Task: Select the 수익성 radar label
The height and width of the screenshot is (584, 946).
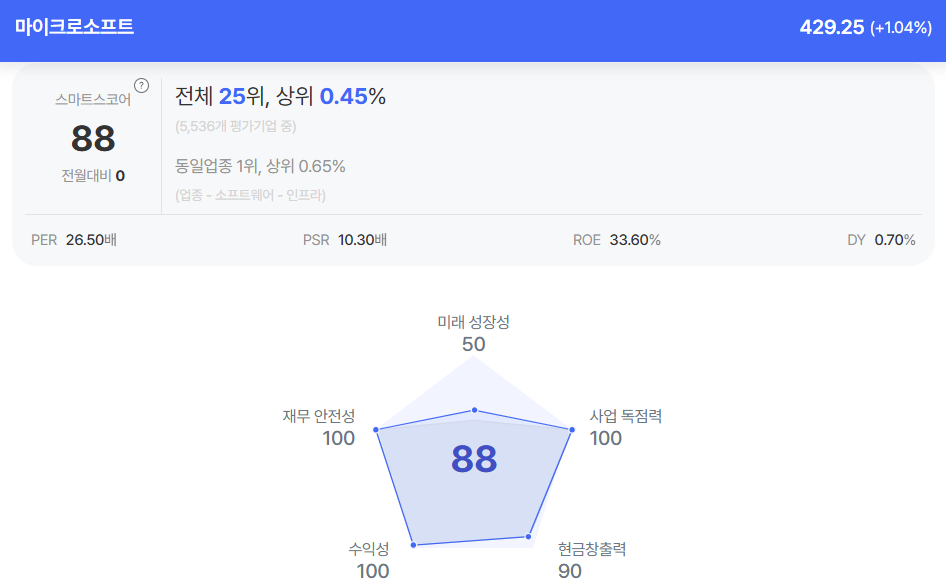Action: [369, 549]
